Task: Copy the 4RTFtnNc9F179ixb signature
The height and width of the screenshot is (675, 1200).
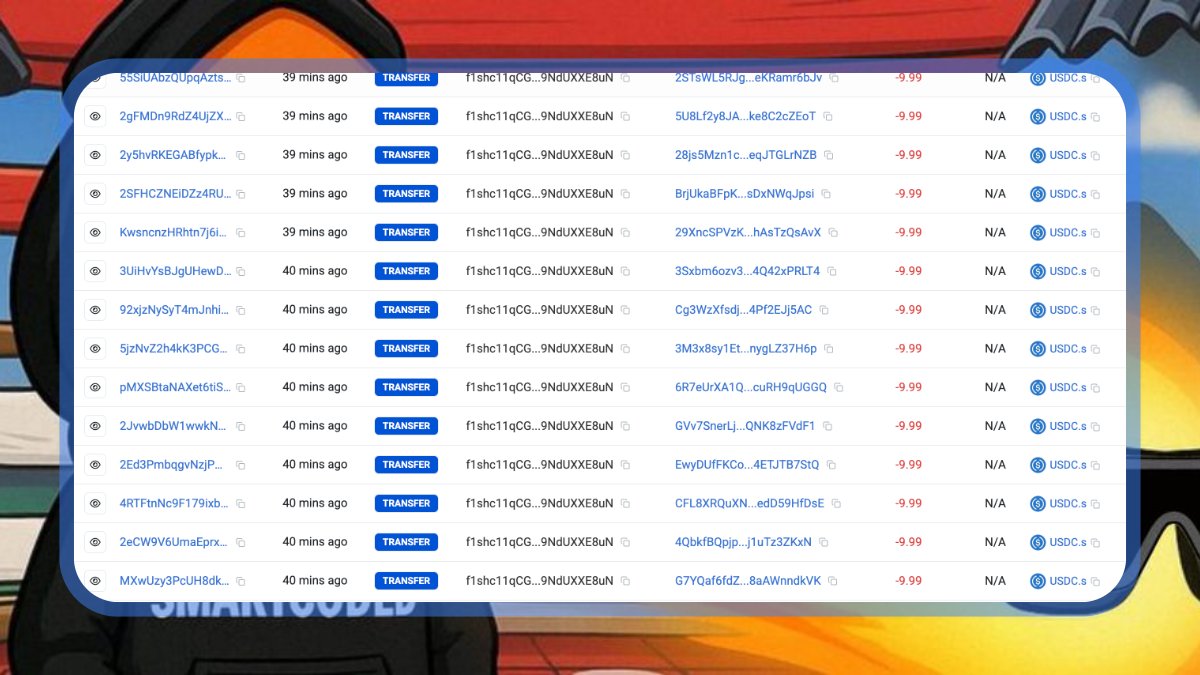Action: [x=241, y=504]
